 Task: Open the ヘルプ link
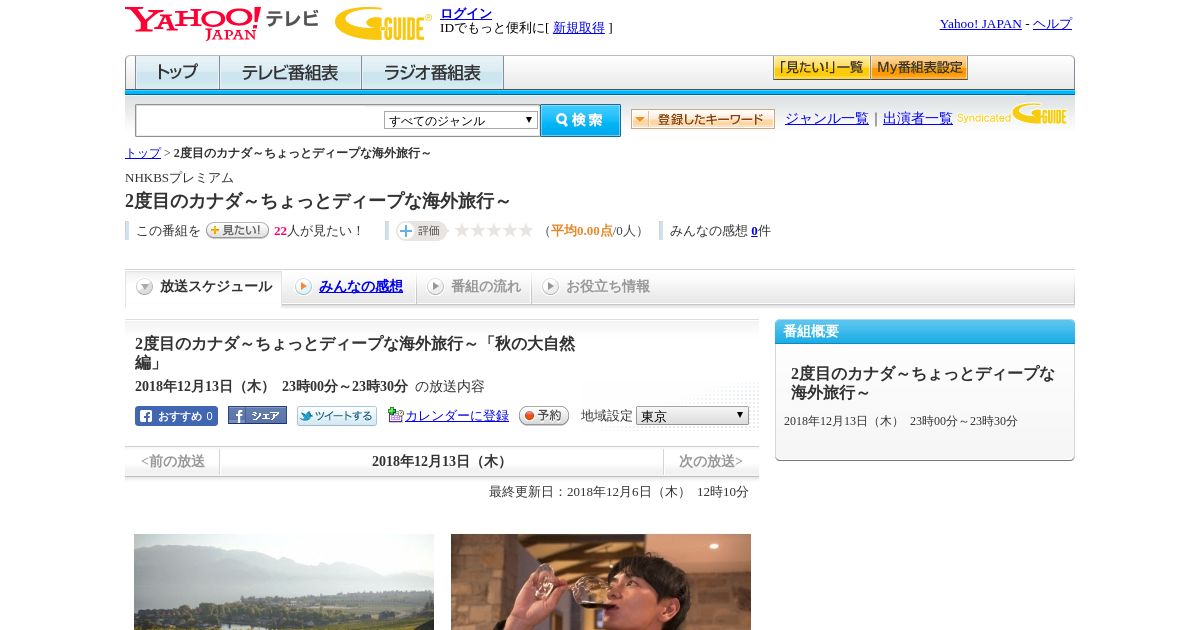coord(1052,23)
